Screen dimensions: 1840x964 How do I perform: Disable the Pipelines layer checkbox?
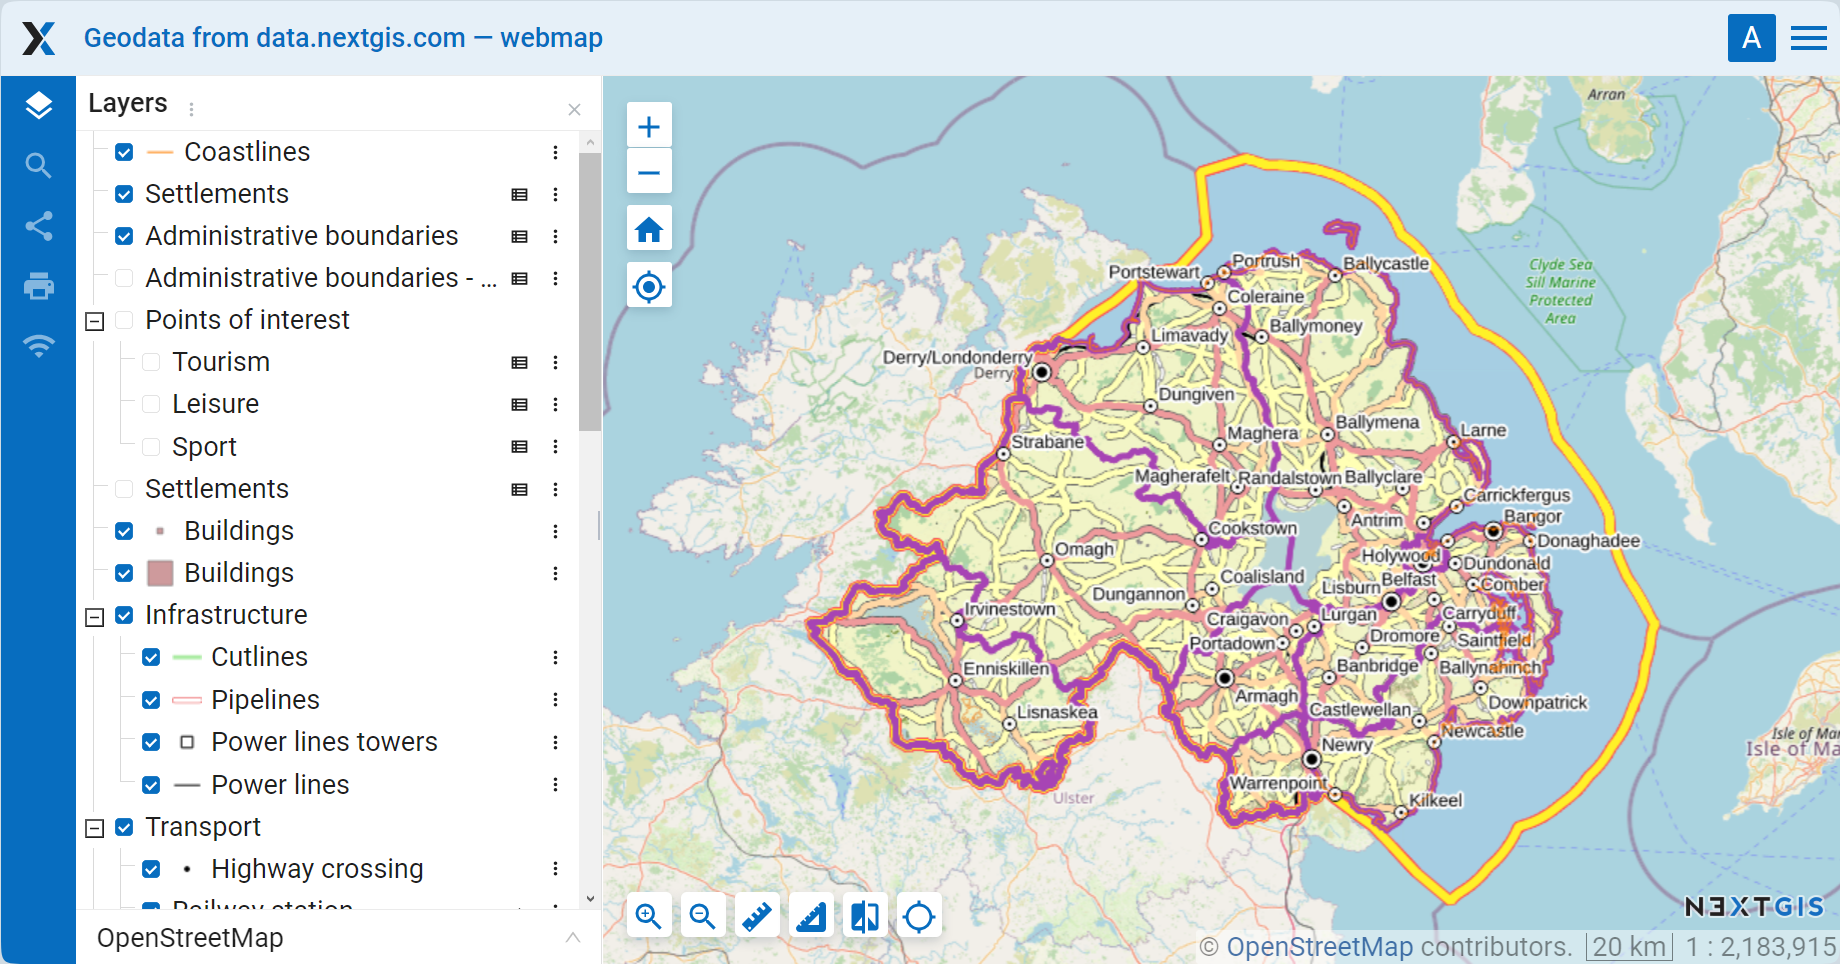(151, 700)
